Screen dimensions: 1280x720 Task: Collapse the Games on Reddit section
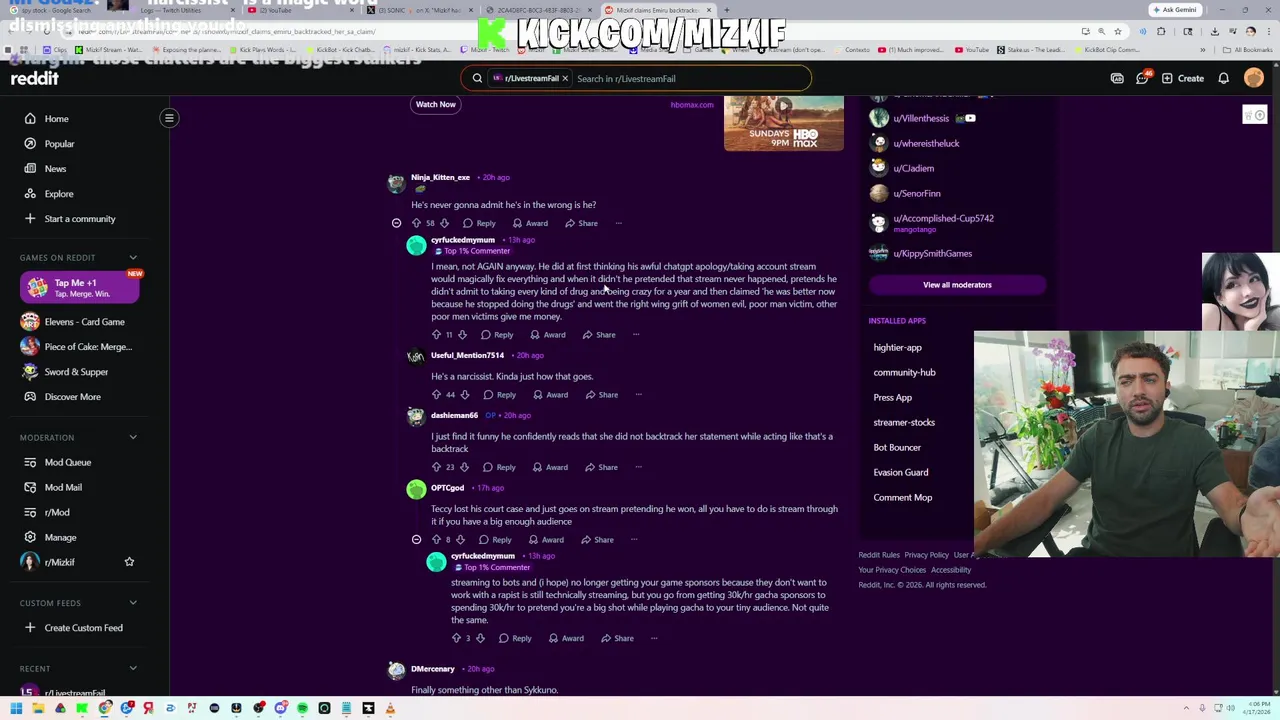coord(132,257)
